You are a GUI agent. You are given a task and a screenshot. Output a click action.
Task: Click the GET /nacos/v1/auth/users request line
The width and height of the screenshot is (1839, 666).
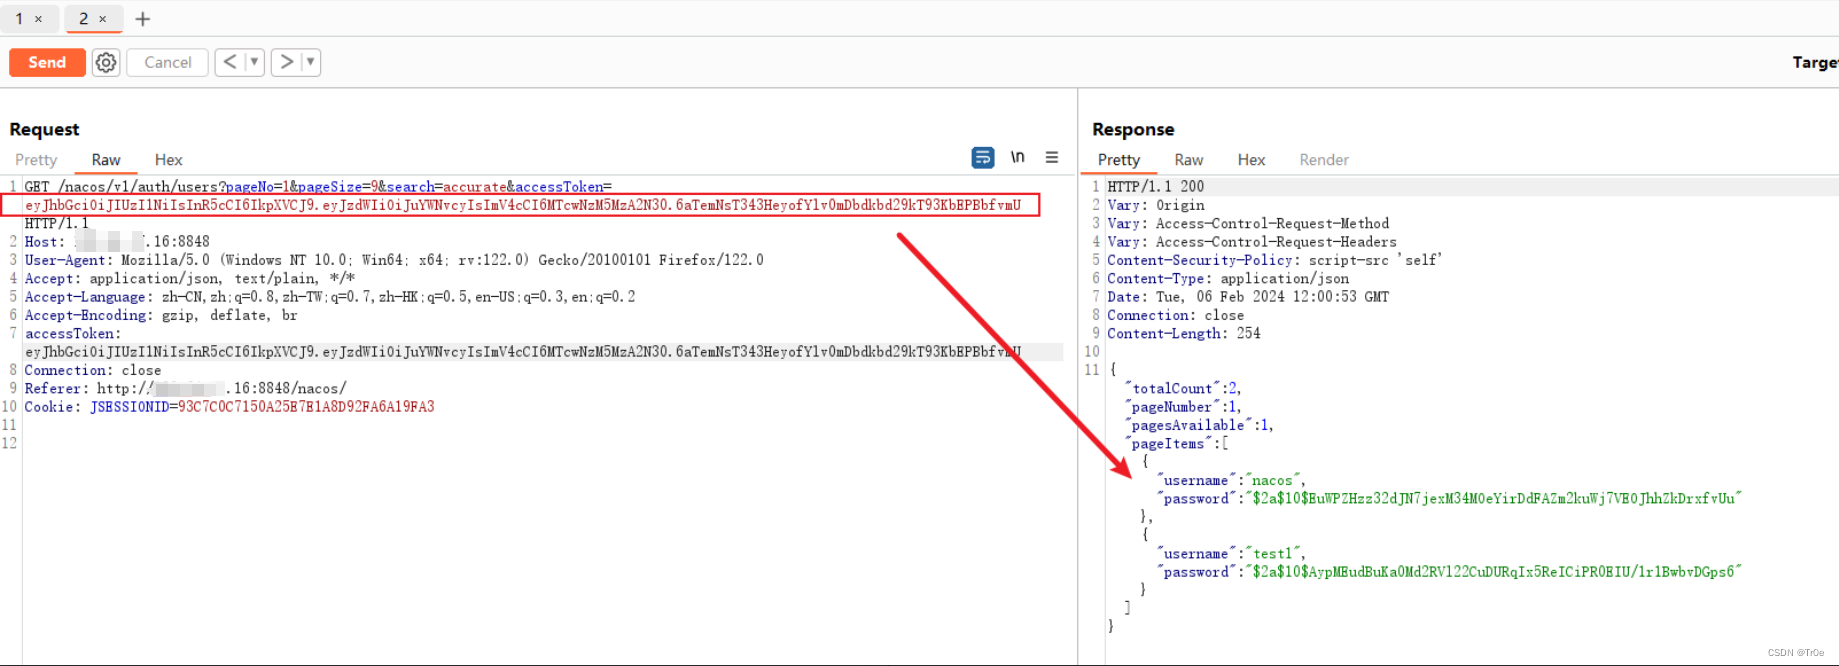coord(318,187)
